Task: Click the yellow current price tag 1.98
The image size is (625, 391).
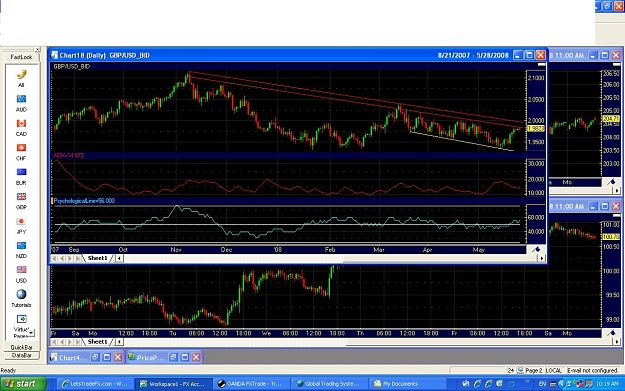Action: [536, 129]
